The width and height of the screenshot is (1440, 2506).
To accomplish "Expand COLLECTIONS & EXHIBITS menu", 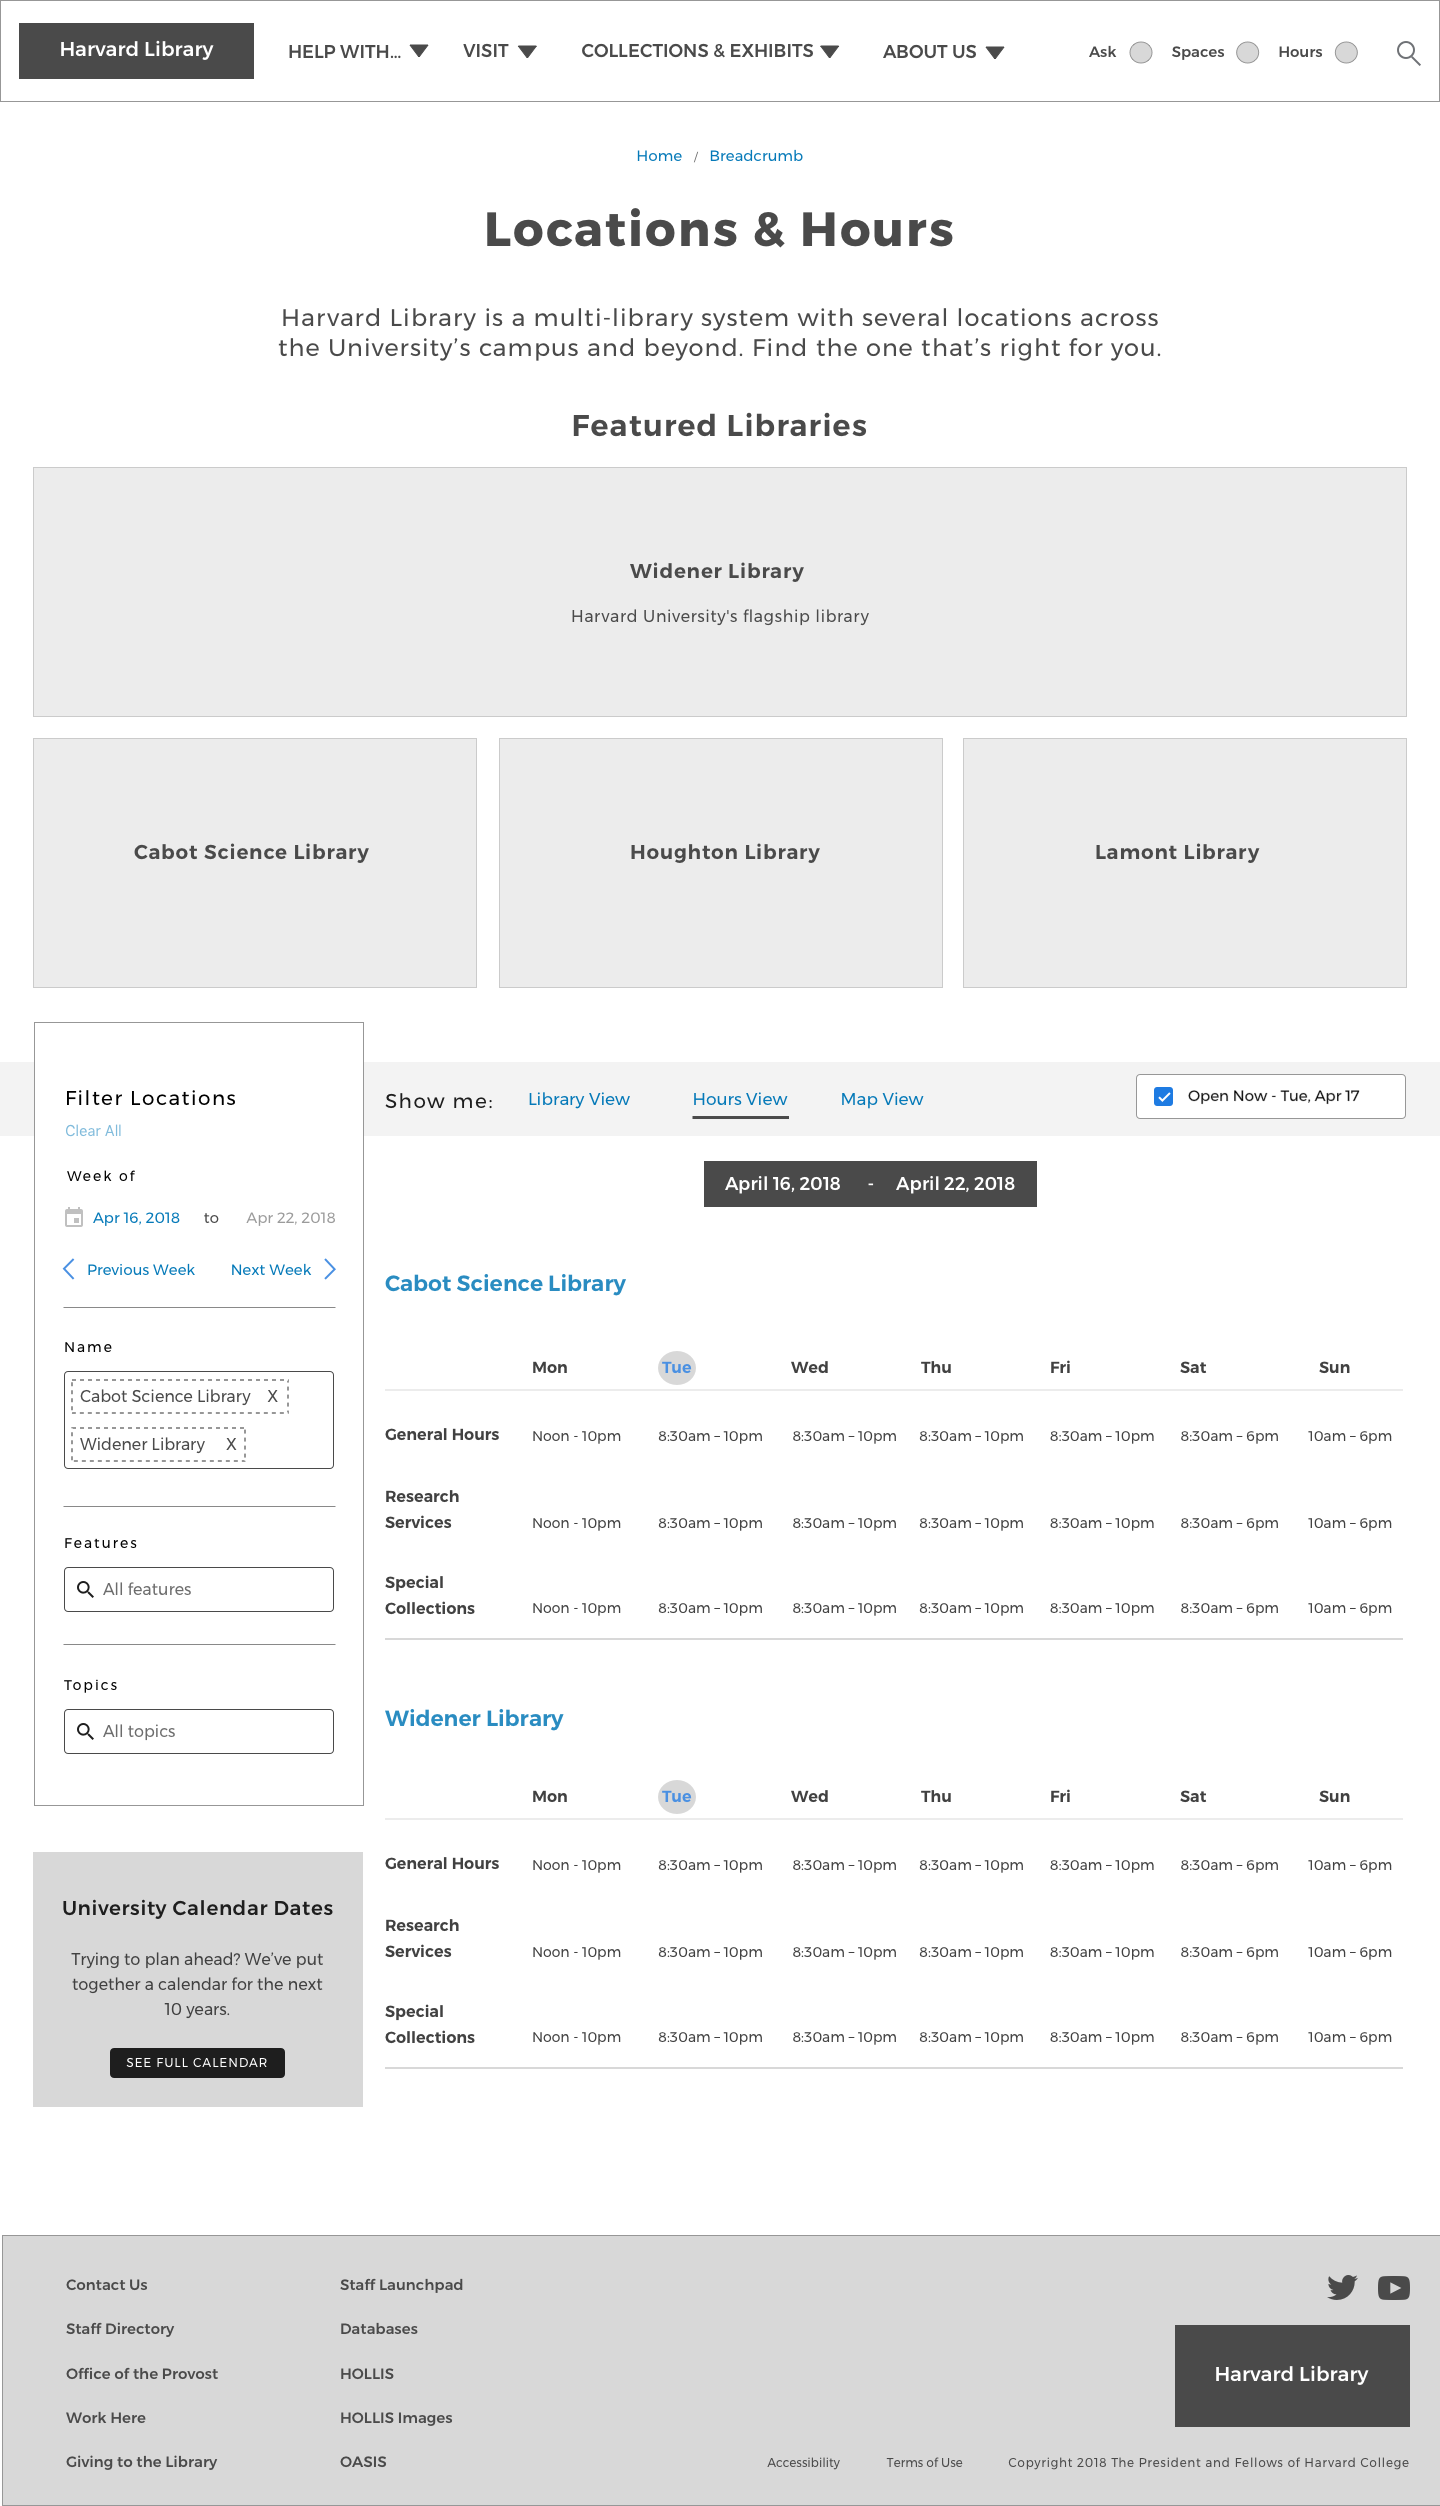I will [710, 51].
